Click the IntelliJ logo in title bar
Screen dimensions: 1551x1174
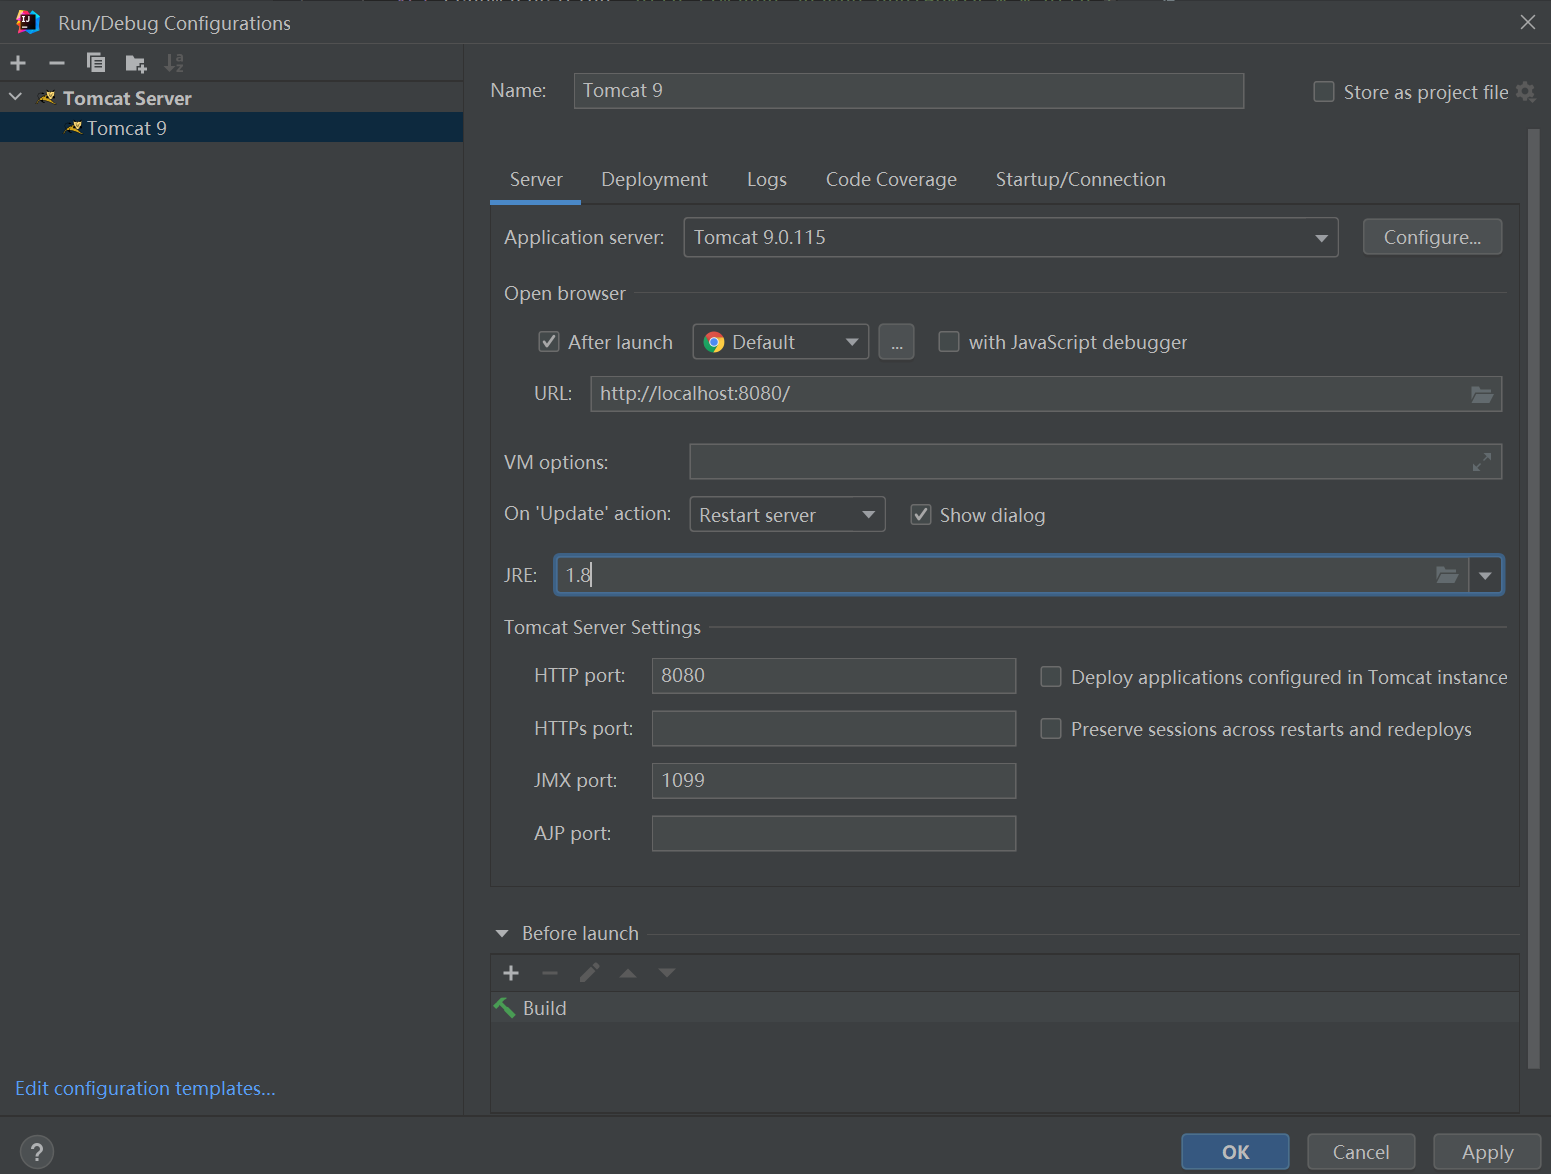click(28, 22)
